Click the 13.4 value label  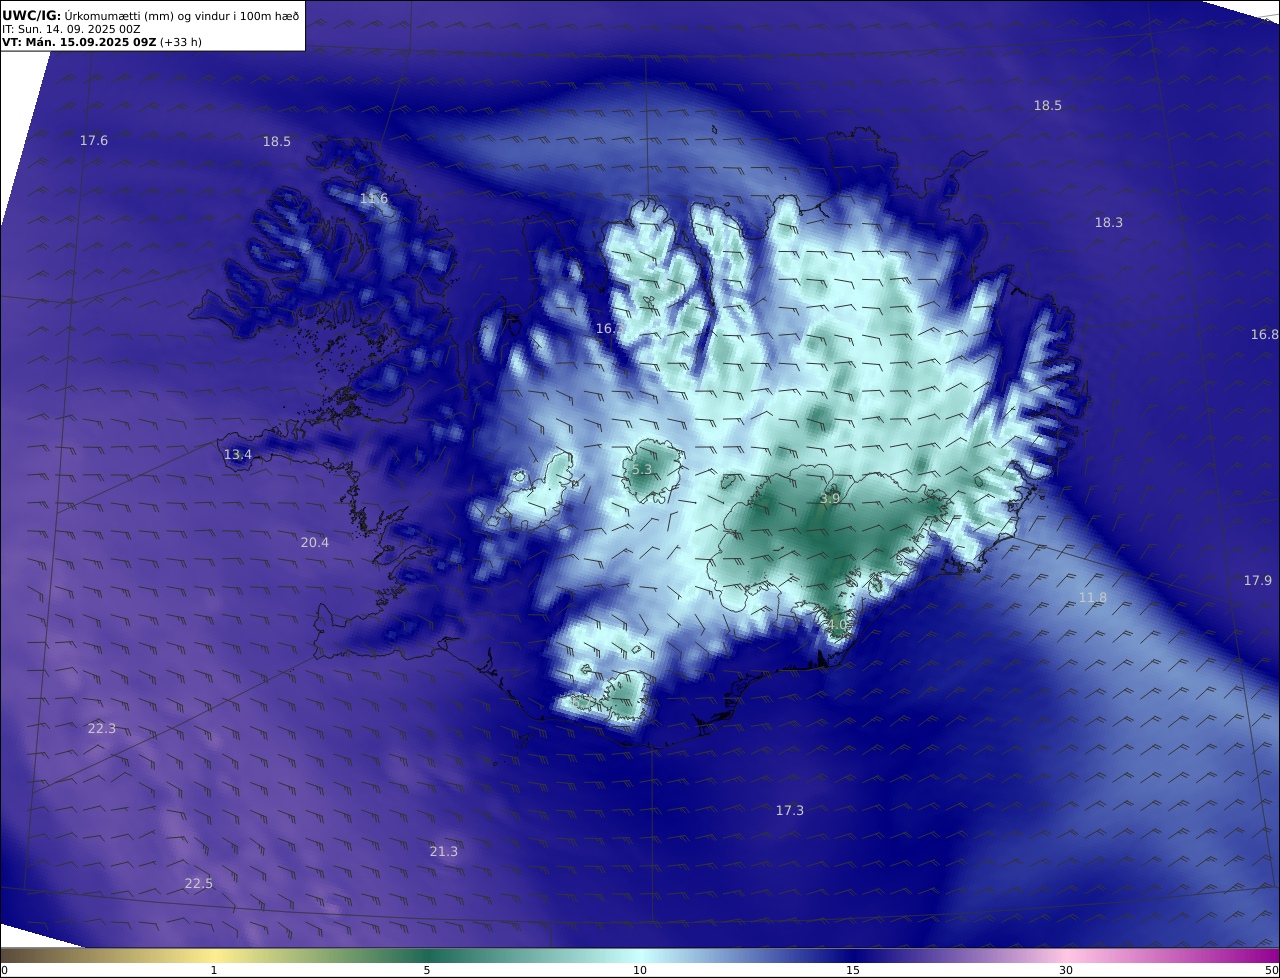[x=238, y=455]
